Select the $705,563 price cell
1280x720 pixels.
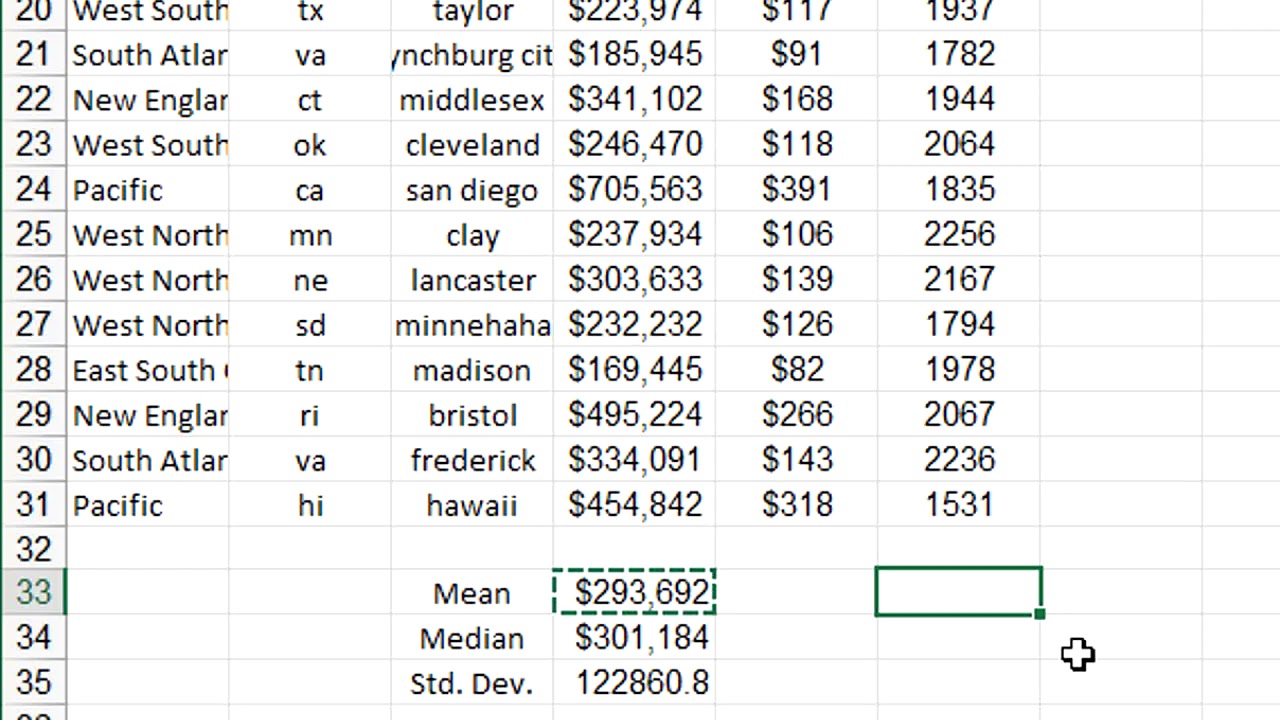635,190
